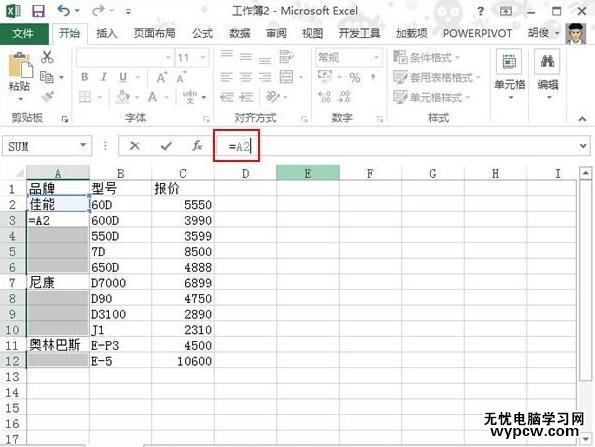Open clipboard dialog launcher

pos(65,119)
